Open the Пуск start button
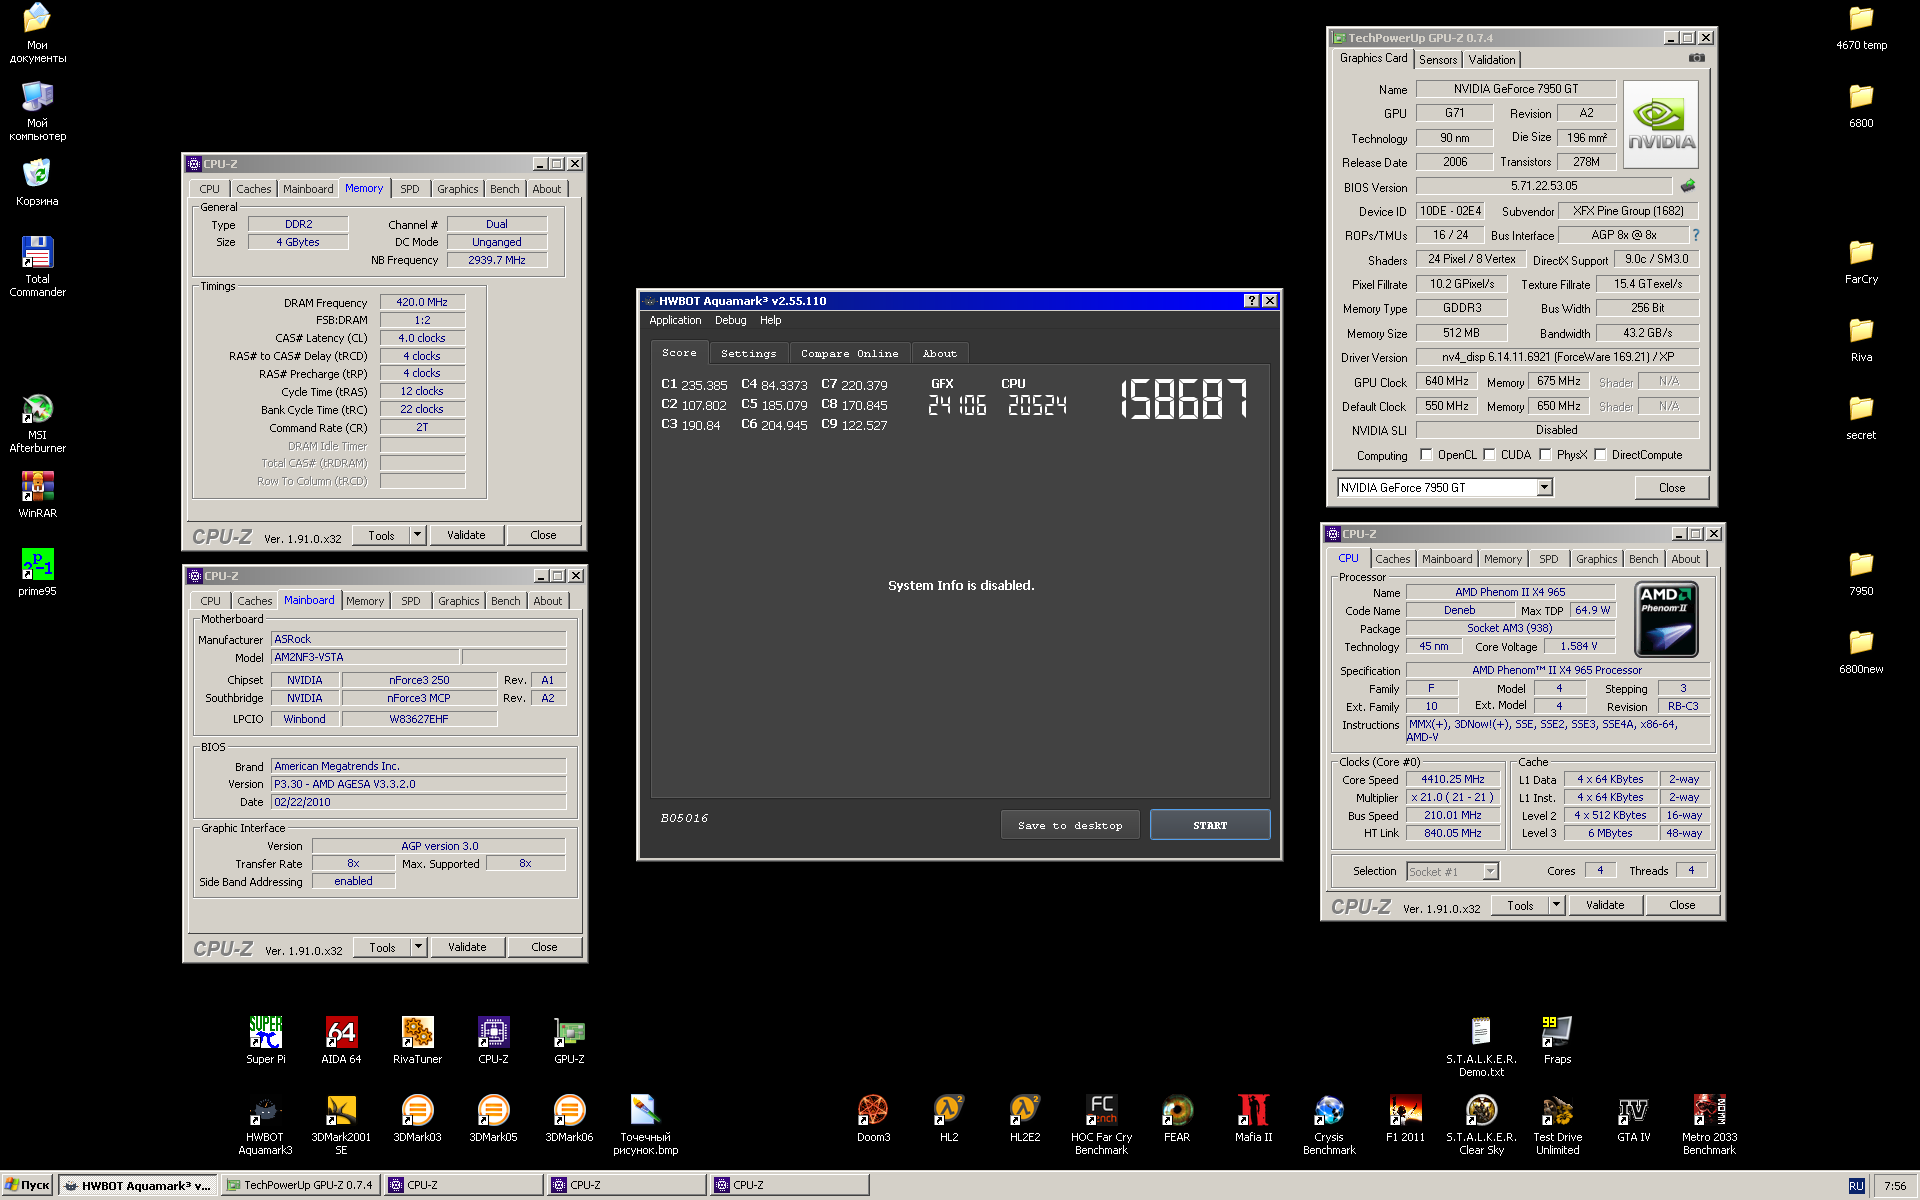The width and height of the screenshot is (1920, 1200). pos(28,1185)
